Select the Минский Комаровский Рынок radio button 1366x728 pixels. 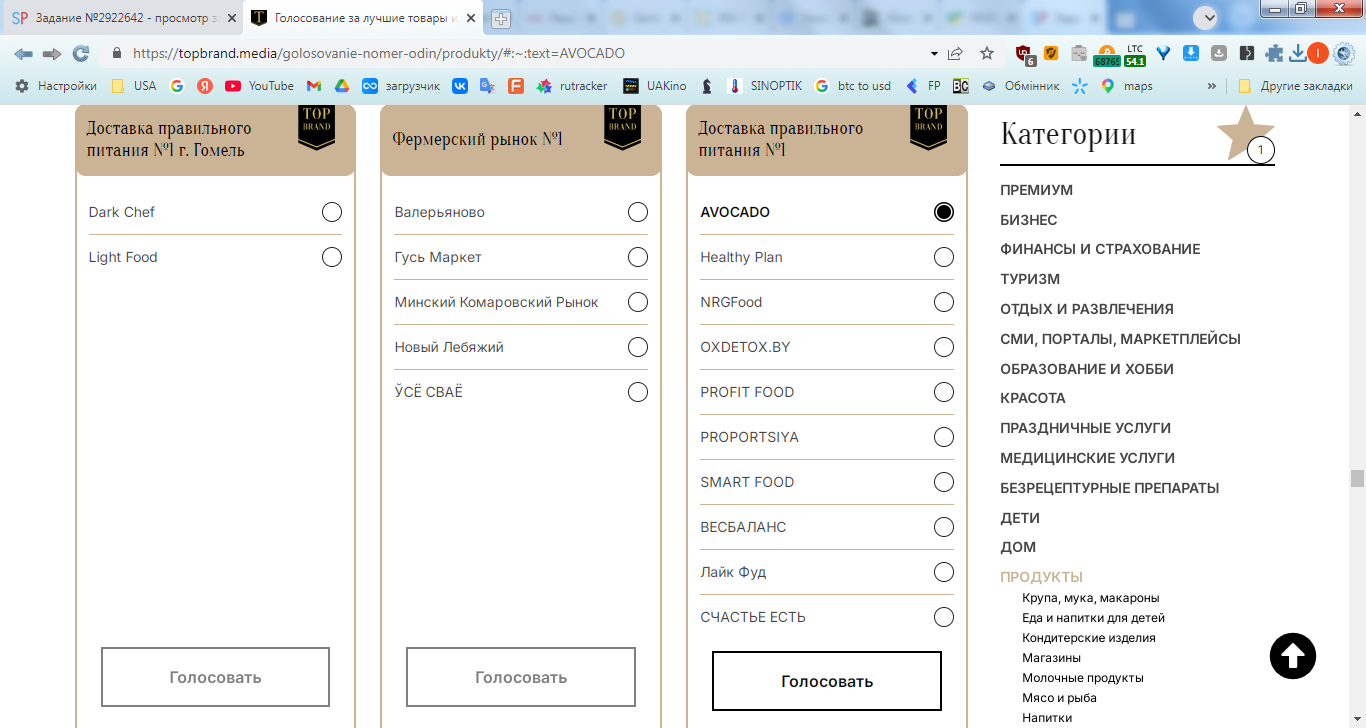tap(638, 302)
